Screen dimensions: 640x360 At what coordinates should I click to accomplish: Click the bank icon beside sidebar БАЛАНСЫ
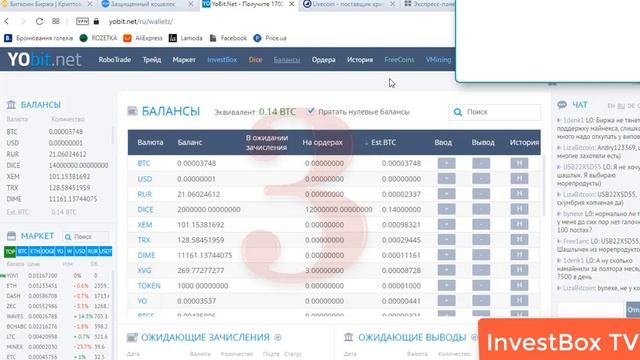click(x=11, y=104)
